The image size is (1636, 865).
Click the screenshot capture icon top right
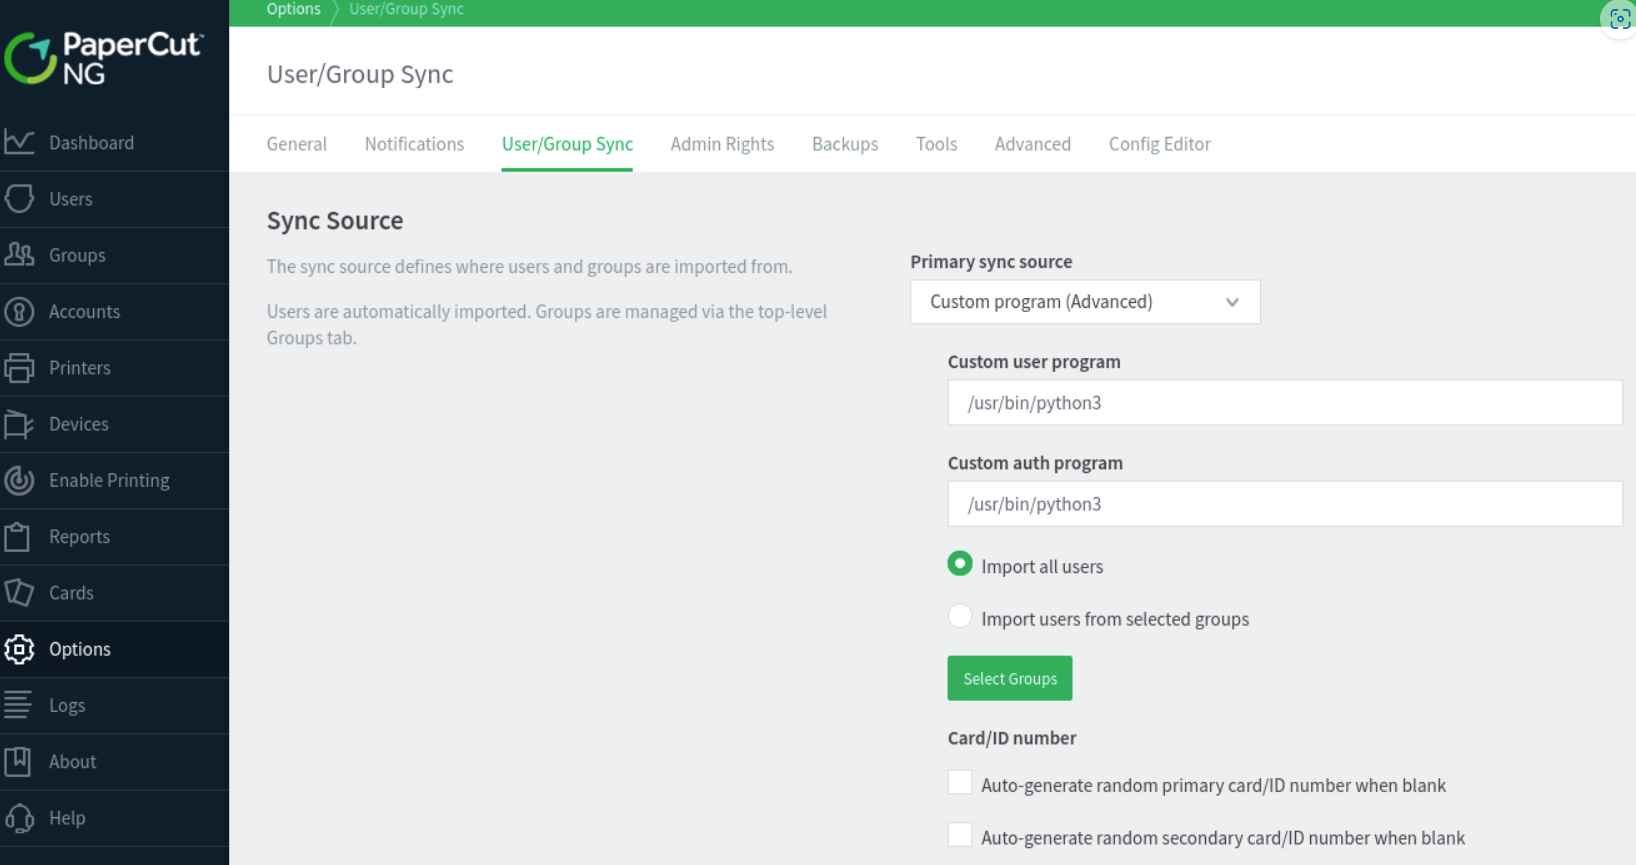click(x=1619, y=19)
